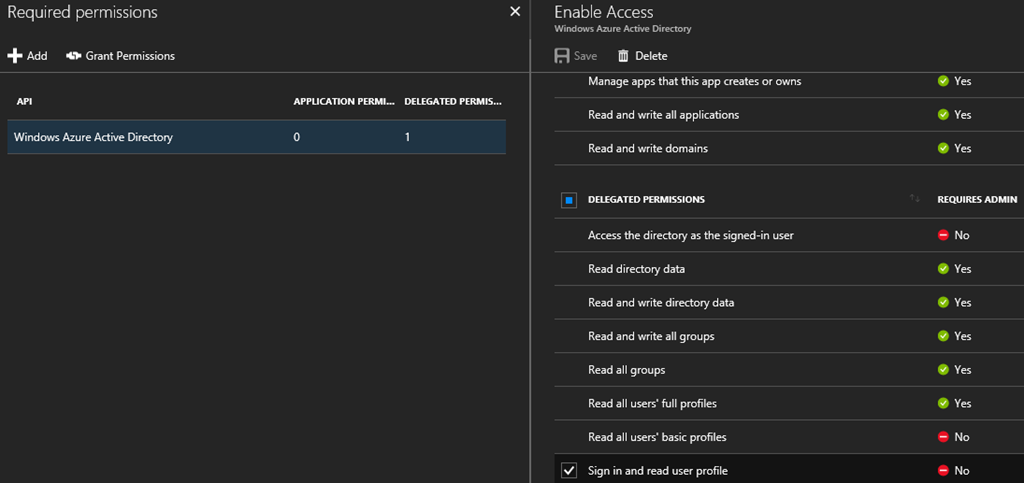The image size is (1024, 483).
Task: Click the Grant Permissions icon
Action: coord(74,56)
